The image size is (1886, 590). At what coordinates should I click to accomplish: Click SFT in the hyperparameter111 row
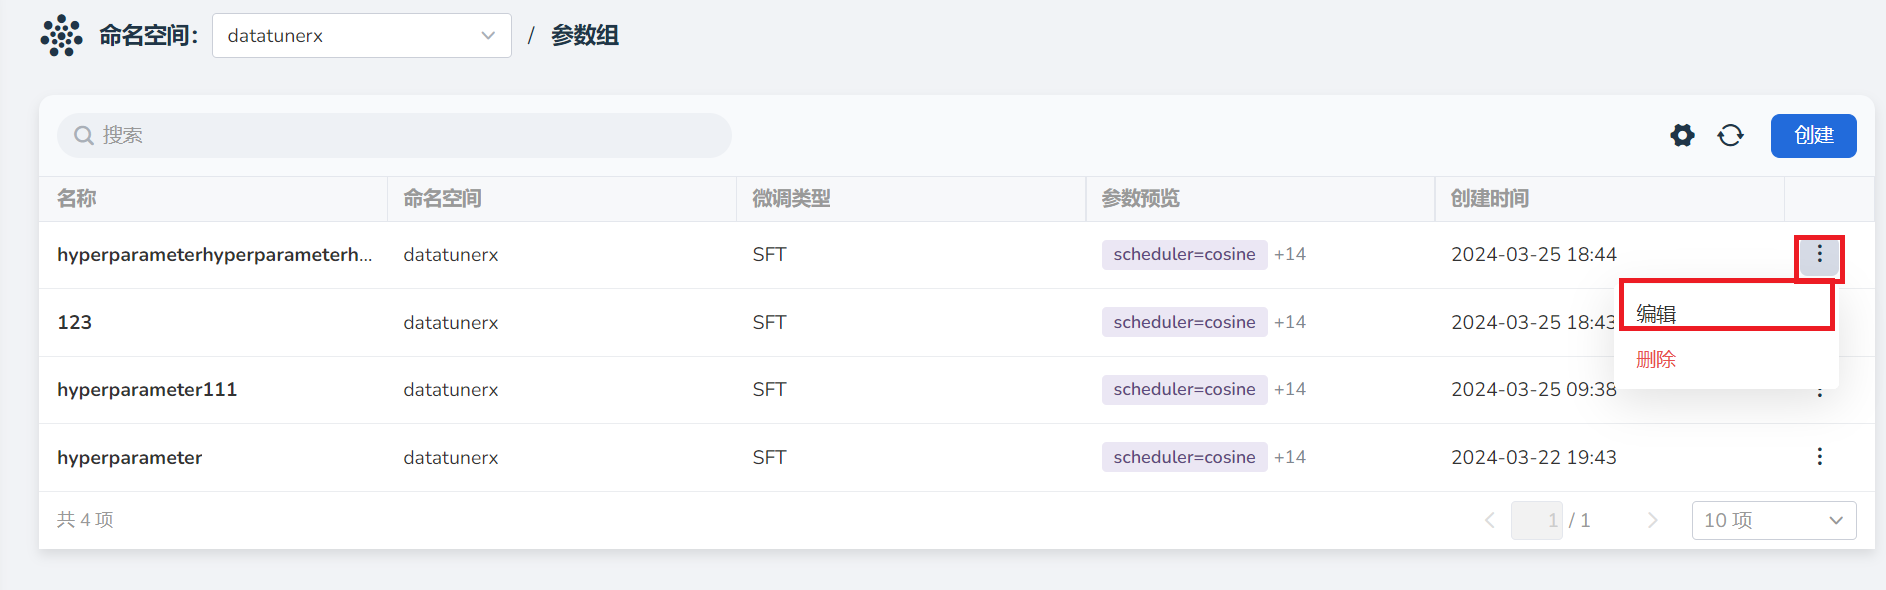click(x=770, y=389)
